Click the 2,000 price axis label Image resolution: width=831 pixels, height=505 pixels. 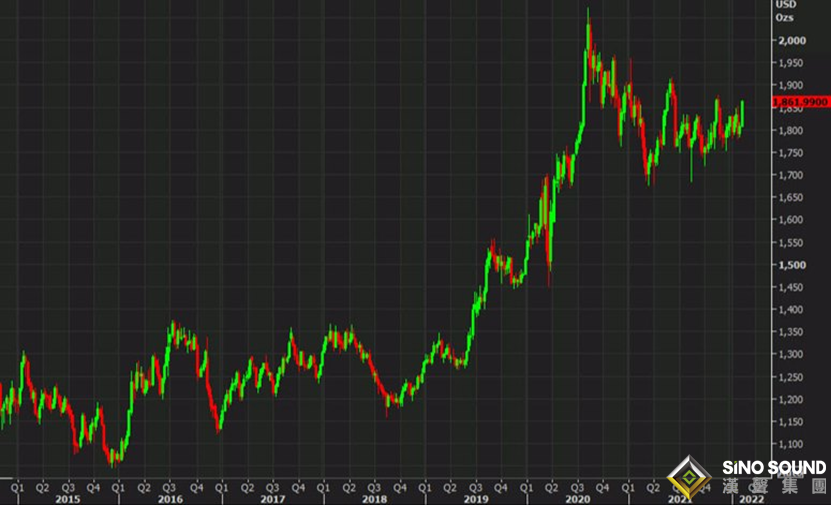(x=790, y=40)
